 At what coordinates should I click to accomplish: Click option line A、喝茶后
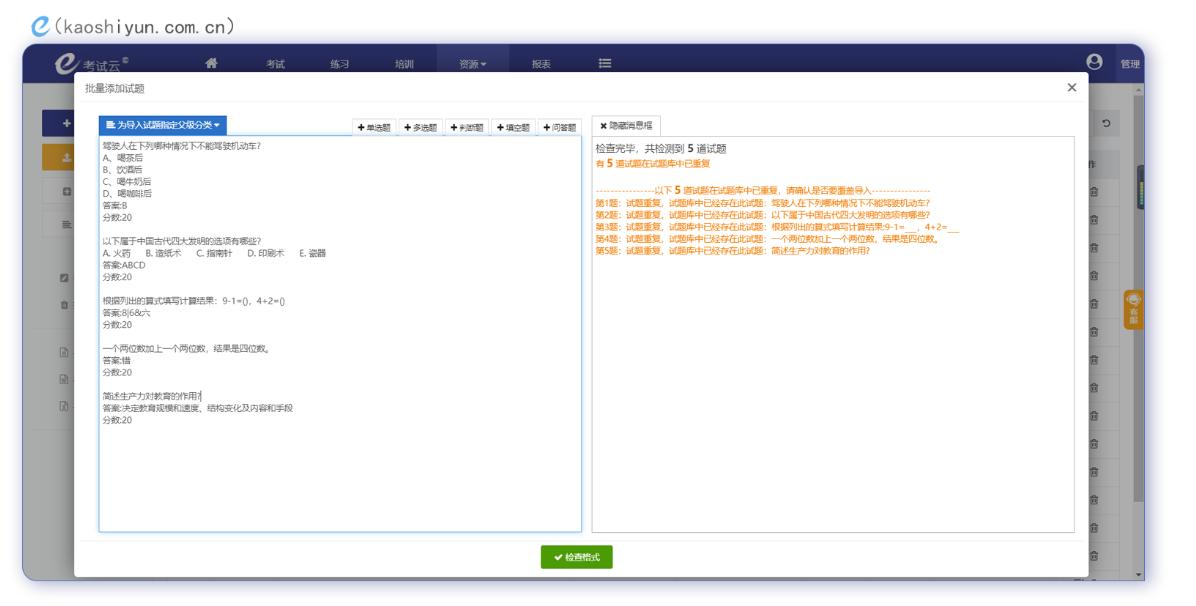[x=123, y=158]
